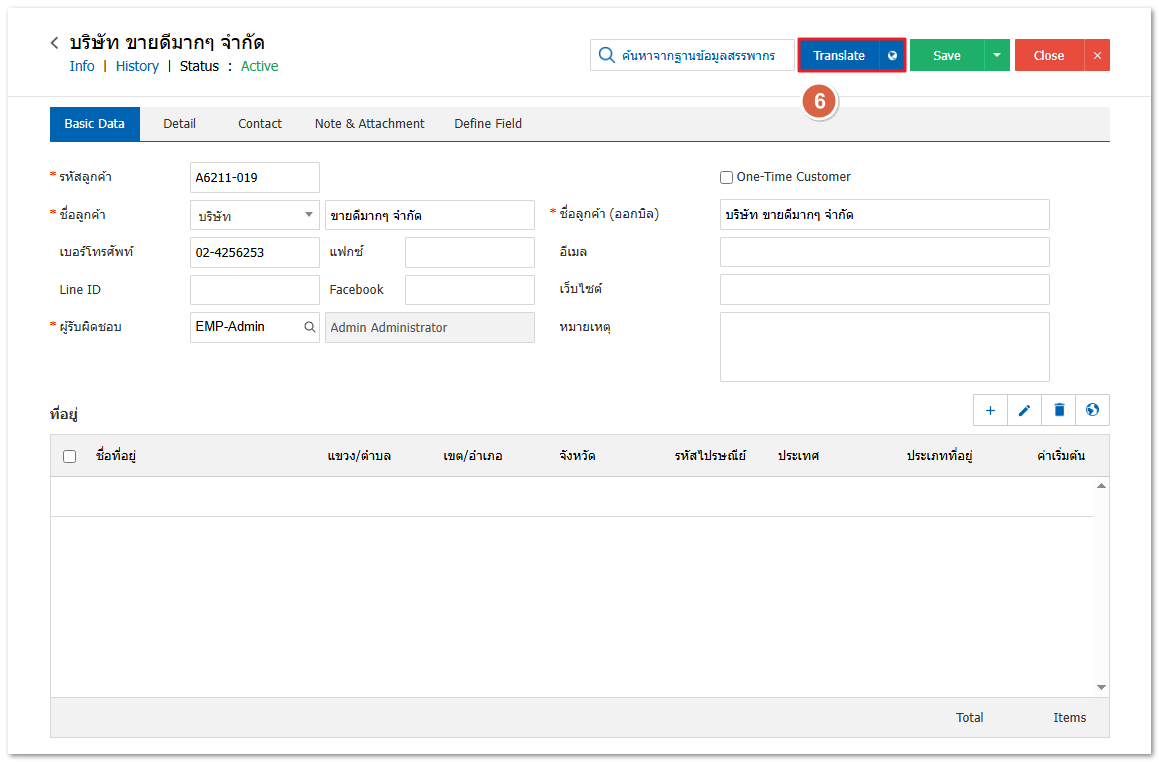The image size is (1159, 762).
Task: Click the globe icon on Translate button
Action: pyautogui.click(x=892, y=56)
